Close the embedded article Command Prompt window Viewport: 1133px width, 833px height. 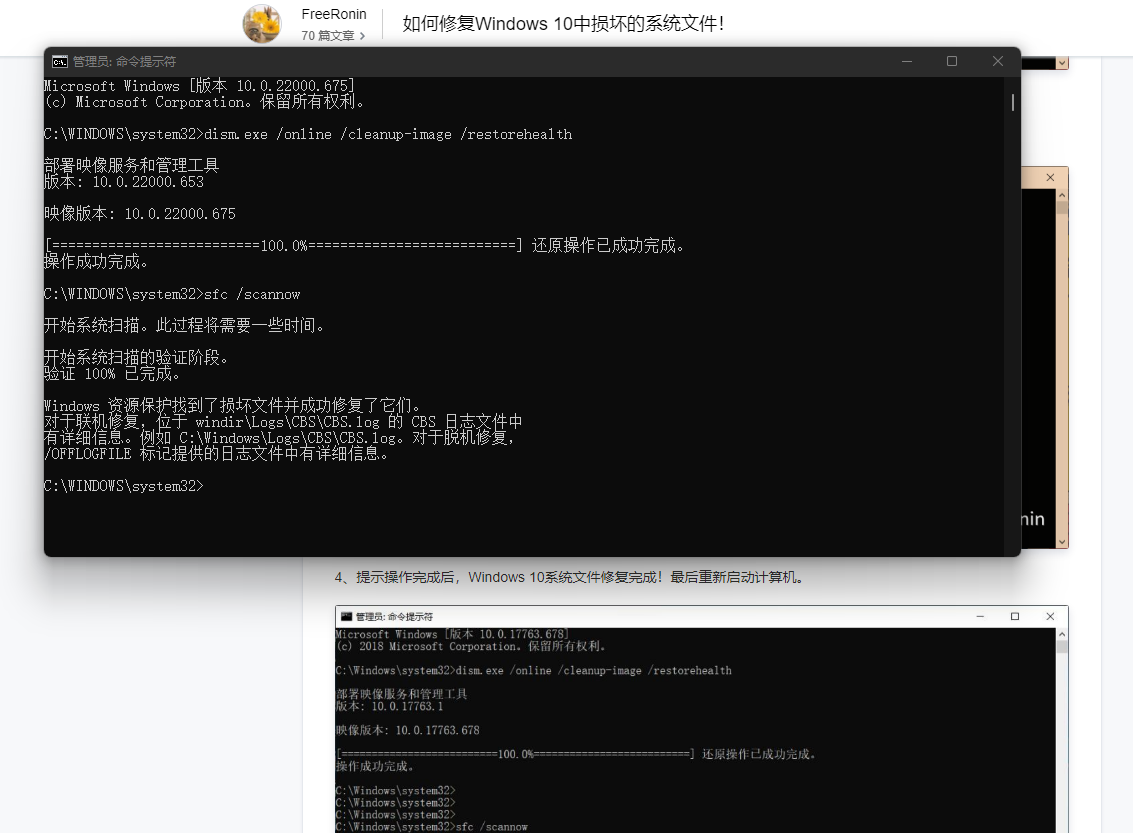point(1050,616)
